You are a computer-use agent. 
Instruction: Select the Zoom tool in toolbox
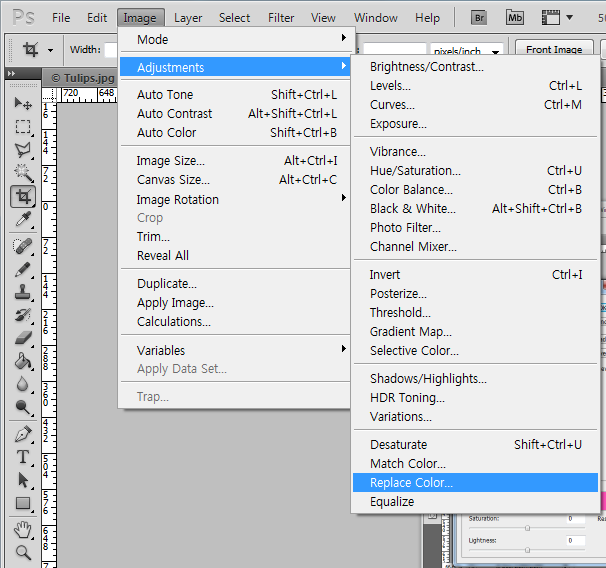23,551
